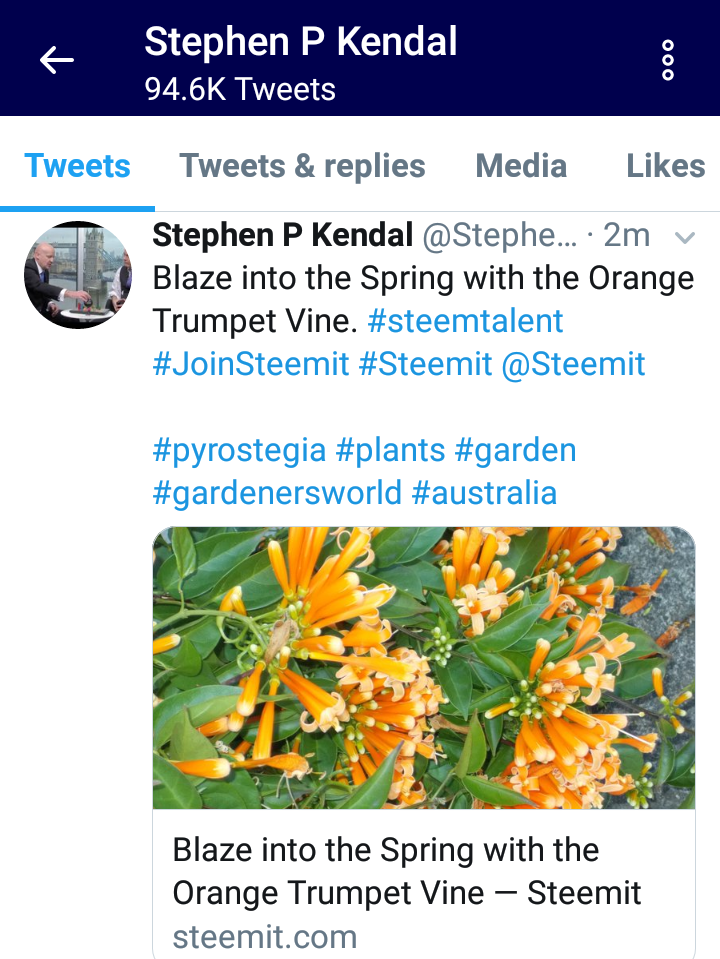The image size is (720, 959).
Task: Open the orange trumpet vine photo
Action: pos(424,667)
